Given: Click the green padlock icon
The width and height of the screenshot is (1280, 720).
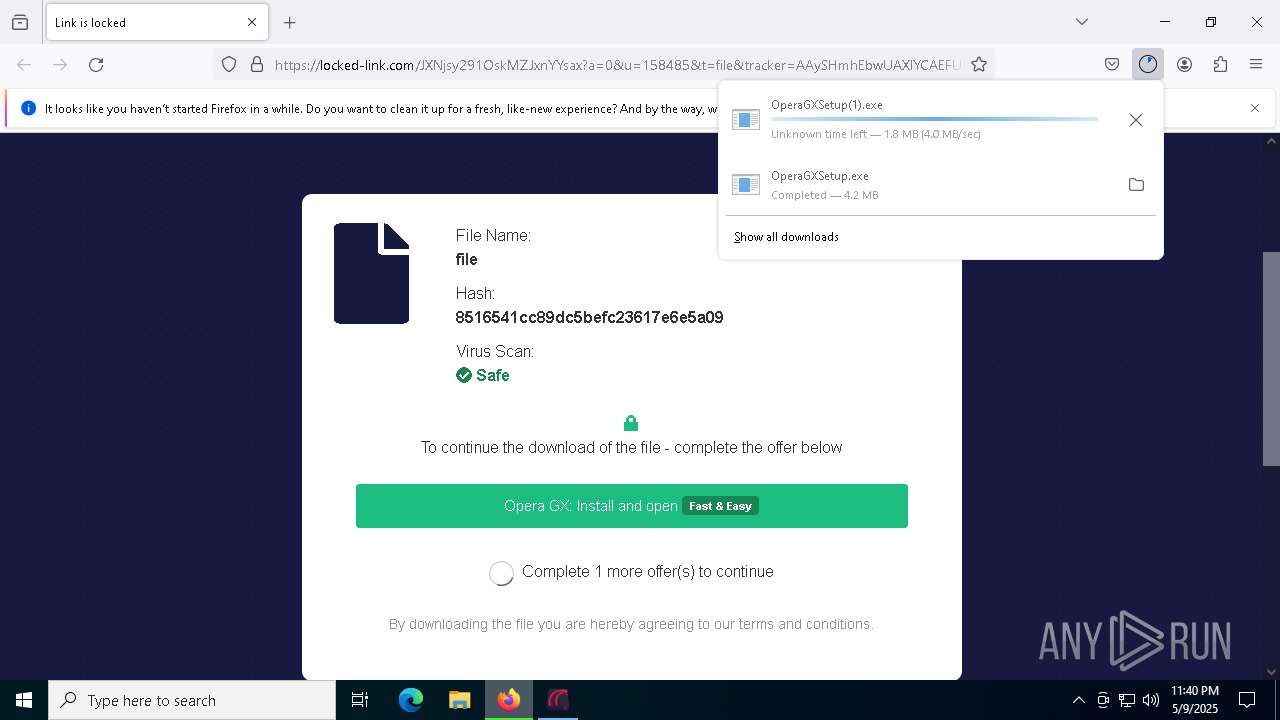Looking at the screenshot, I should [x=631, y=423].
